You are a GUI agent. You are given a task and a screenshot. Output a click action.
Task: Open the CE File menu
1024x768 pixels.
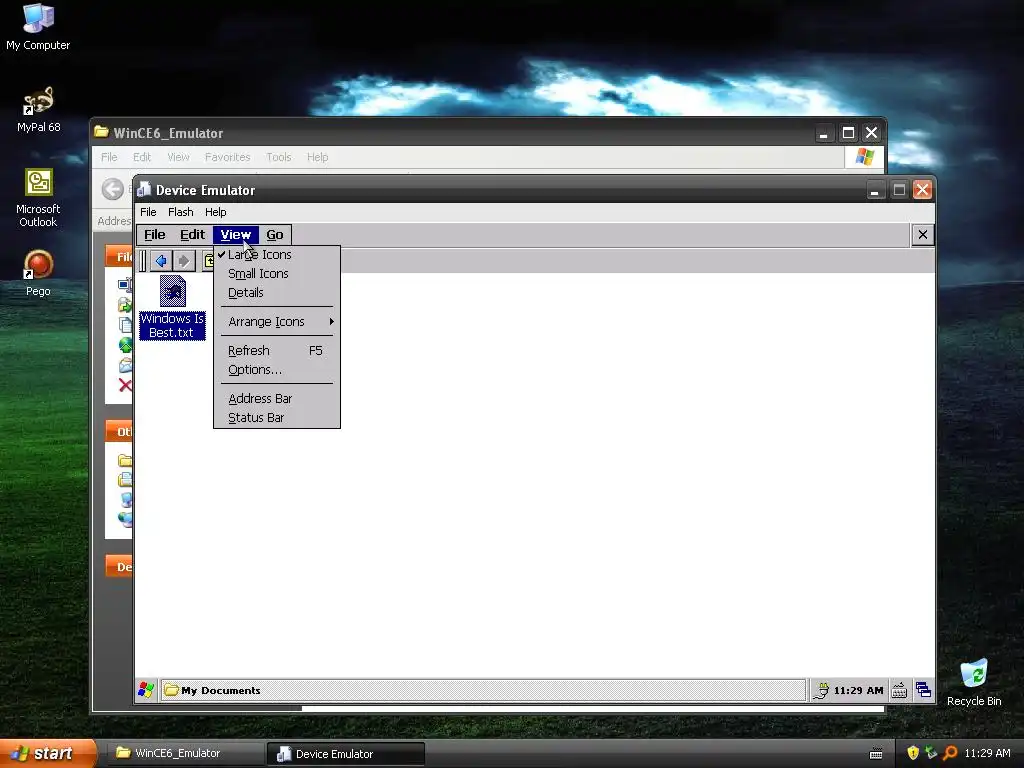(155, 234)
